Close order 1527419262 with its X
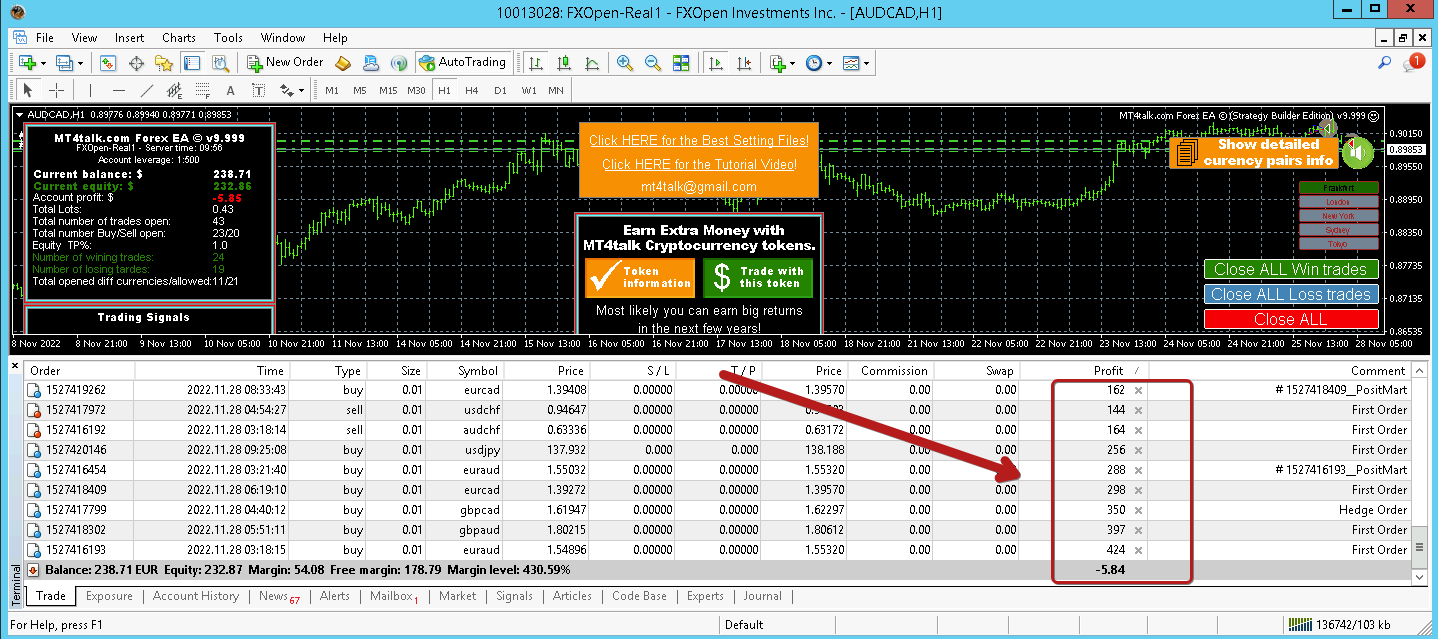This screenshot has width=1438, height=639. click(x=1138, y=390)
